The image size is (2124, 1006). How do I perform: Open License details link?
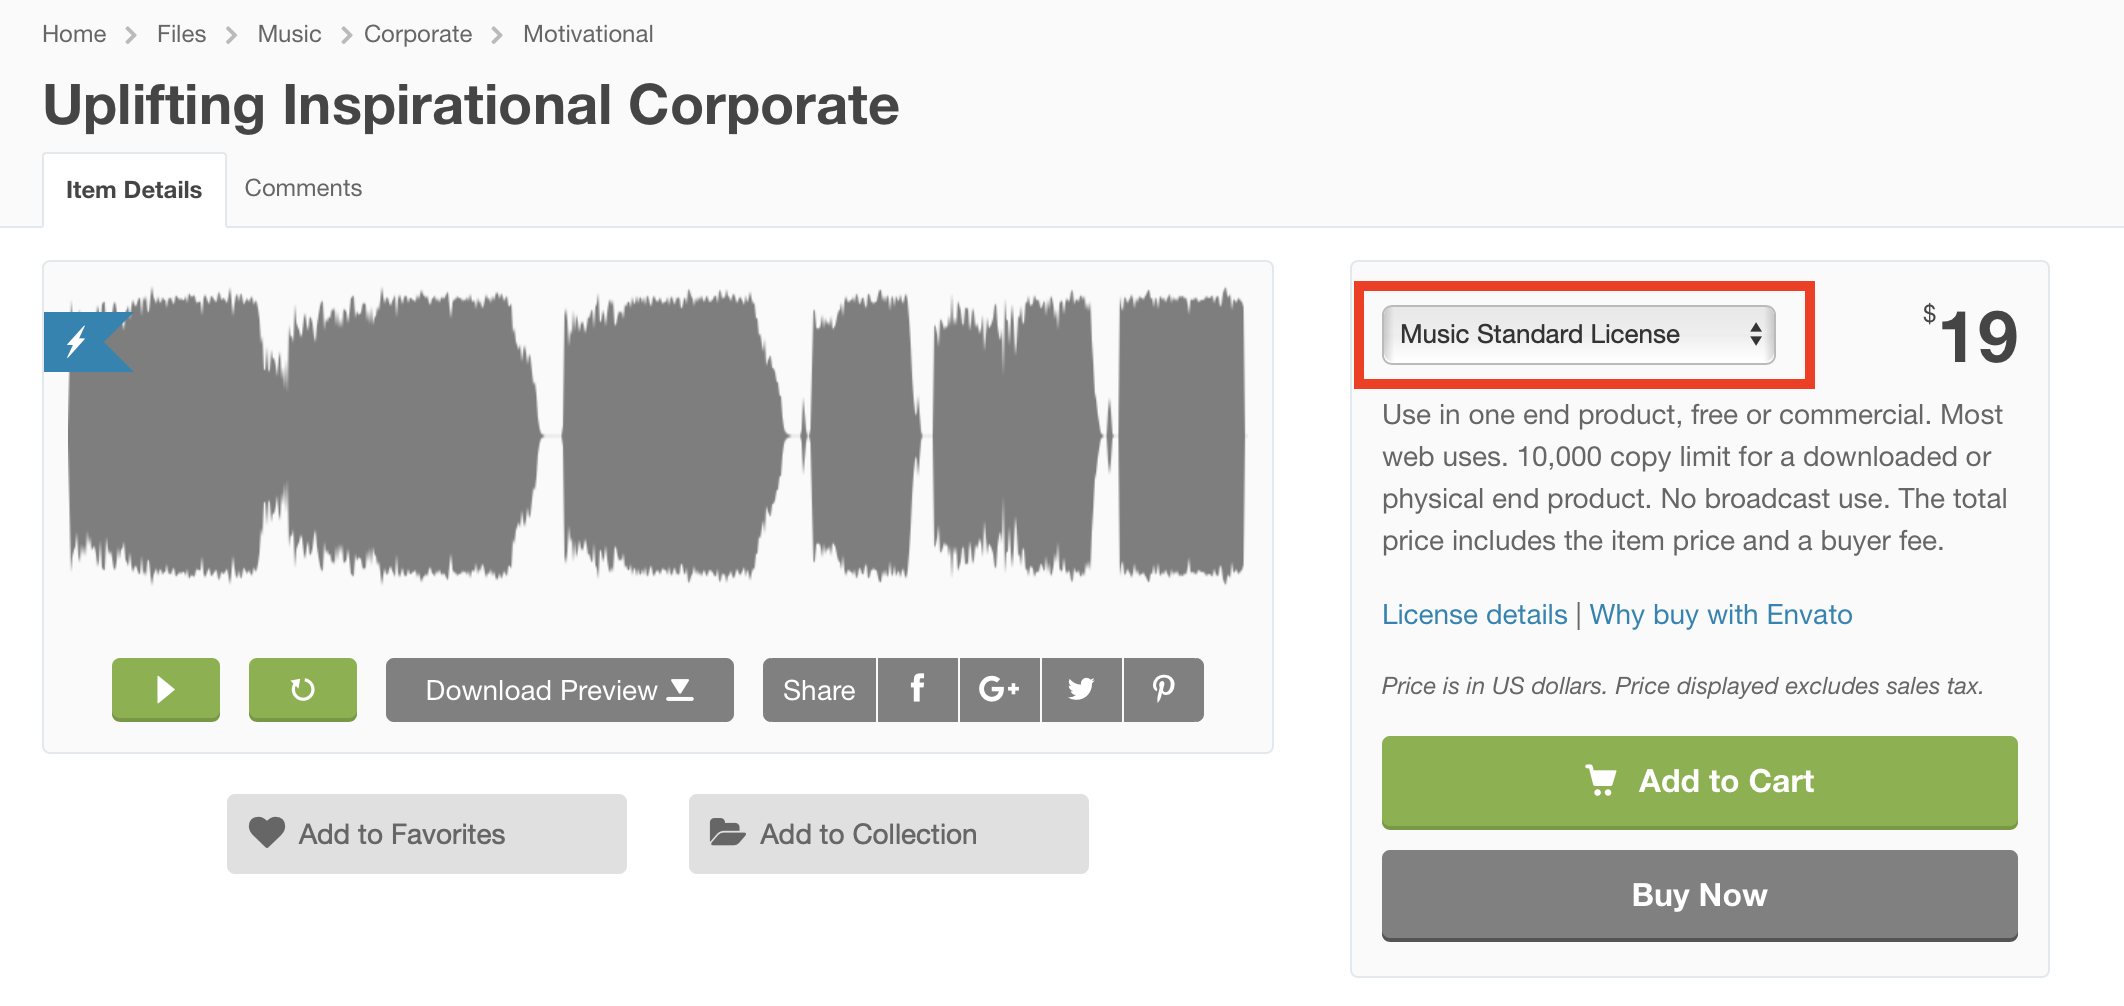click(1474, 614)
